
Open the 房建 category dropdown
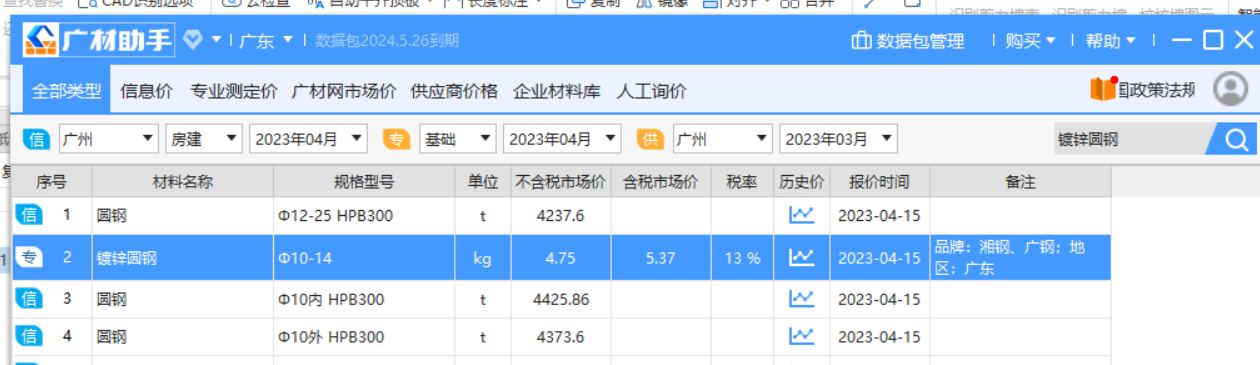(204, 139)
